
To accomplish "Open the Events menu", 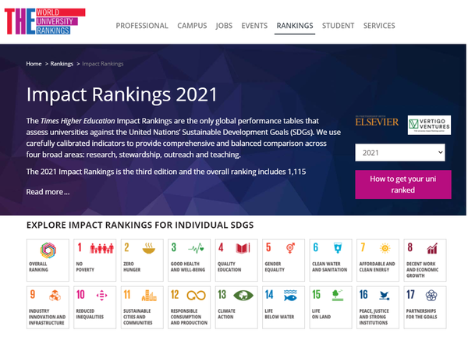I will click(254, 26).
